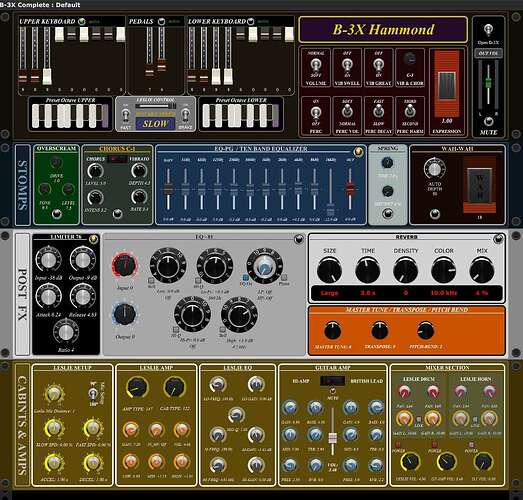Click the Overscream DRIVE knob

click(56, 163)
